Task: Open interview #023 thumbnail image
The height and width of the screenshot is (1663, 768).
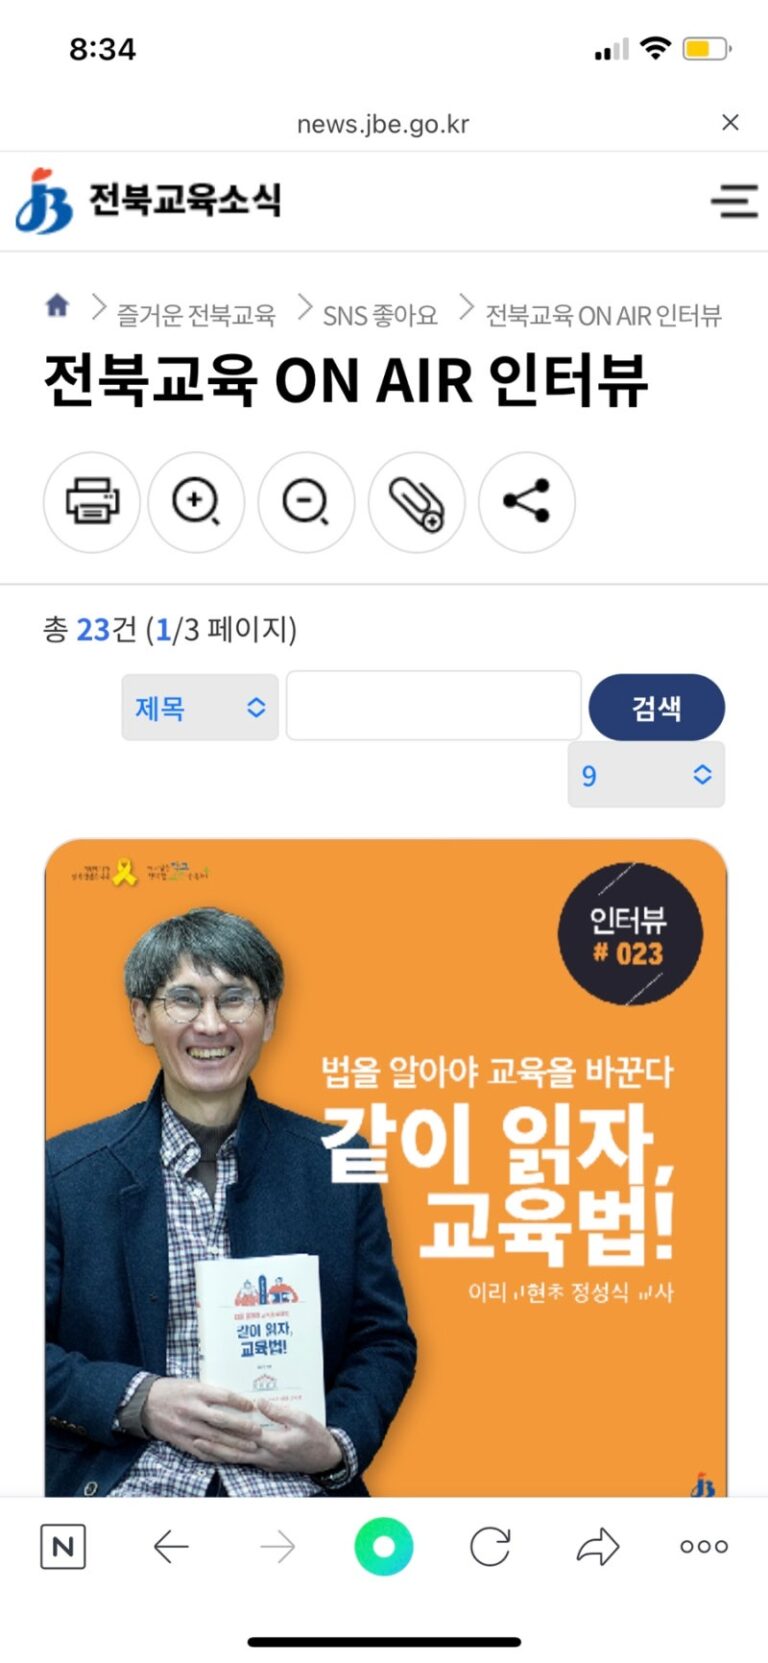Action: [x=386, y=1168]
